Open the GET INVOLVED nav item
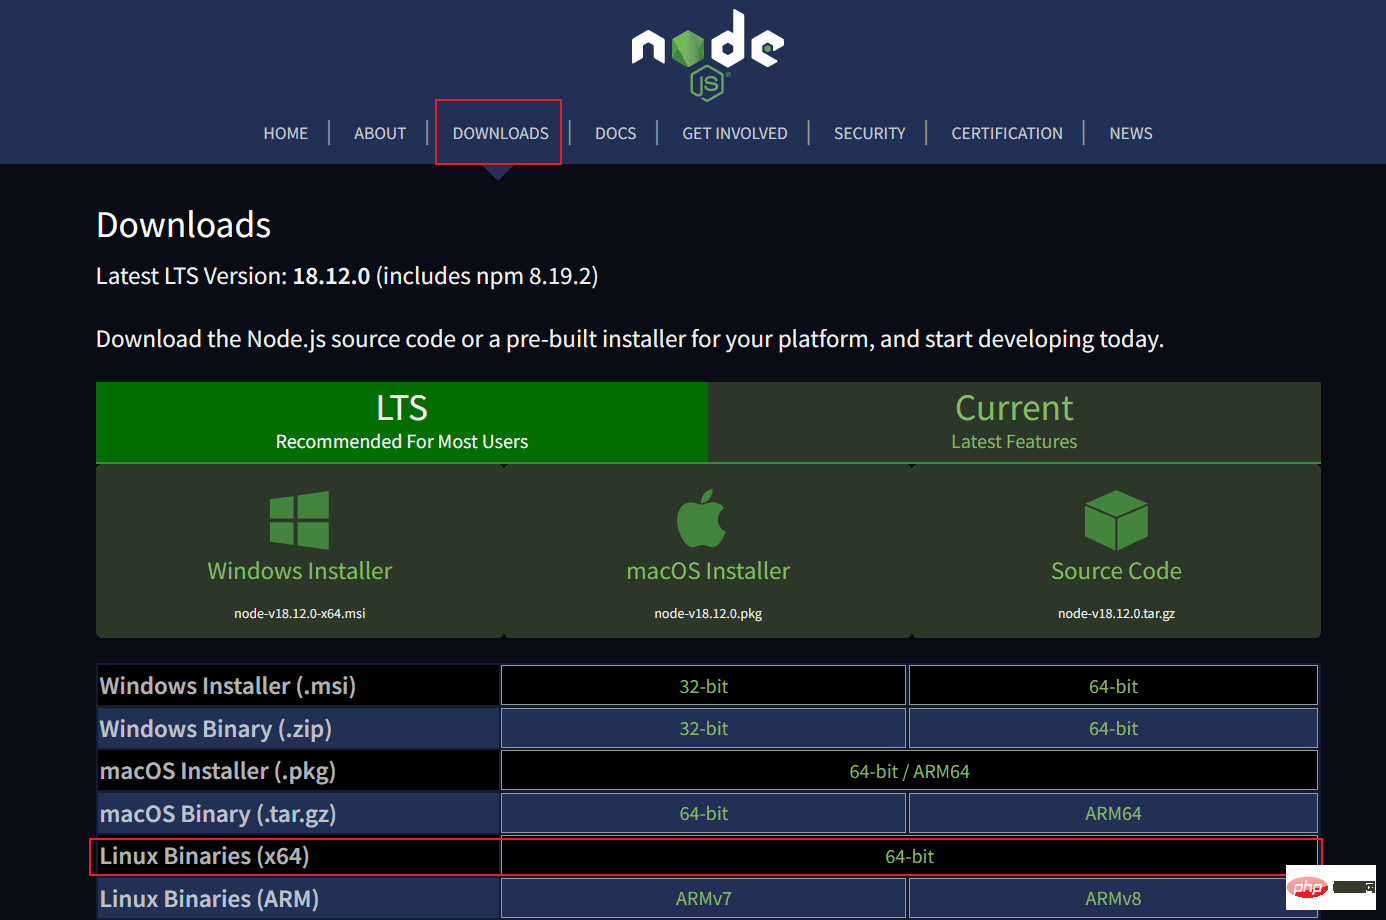Image resolution: width=1386 pixels, height=920 pixels. (735, 133)
